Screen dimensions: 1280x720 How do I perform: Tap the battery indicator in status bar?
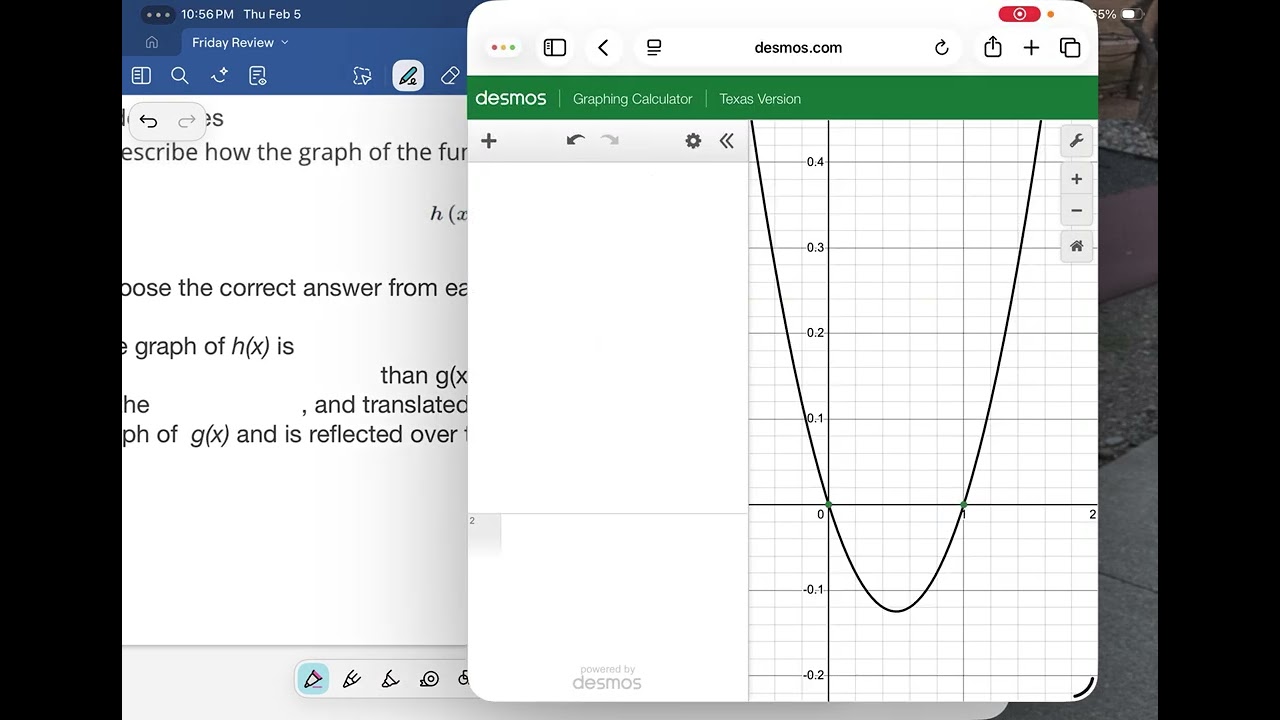[x=1131, y=14]
